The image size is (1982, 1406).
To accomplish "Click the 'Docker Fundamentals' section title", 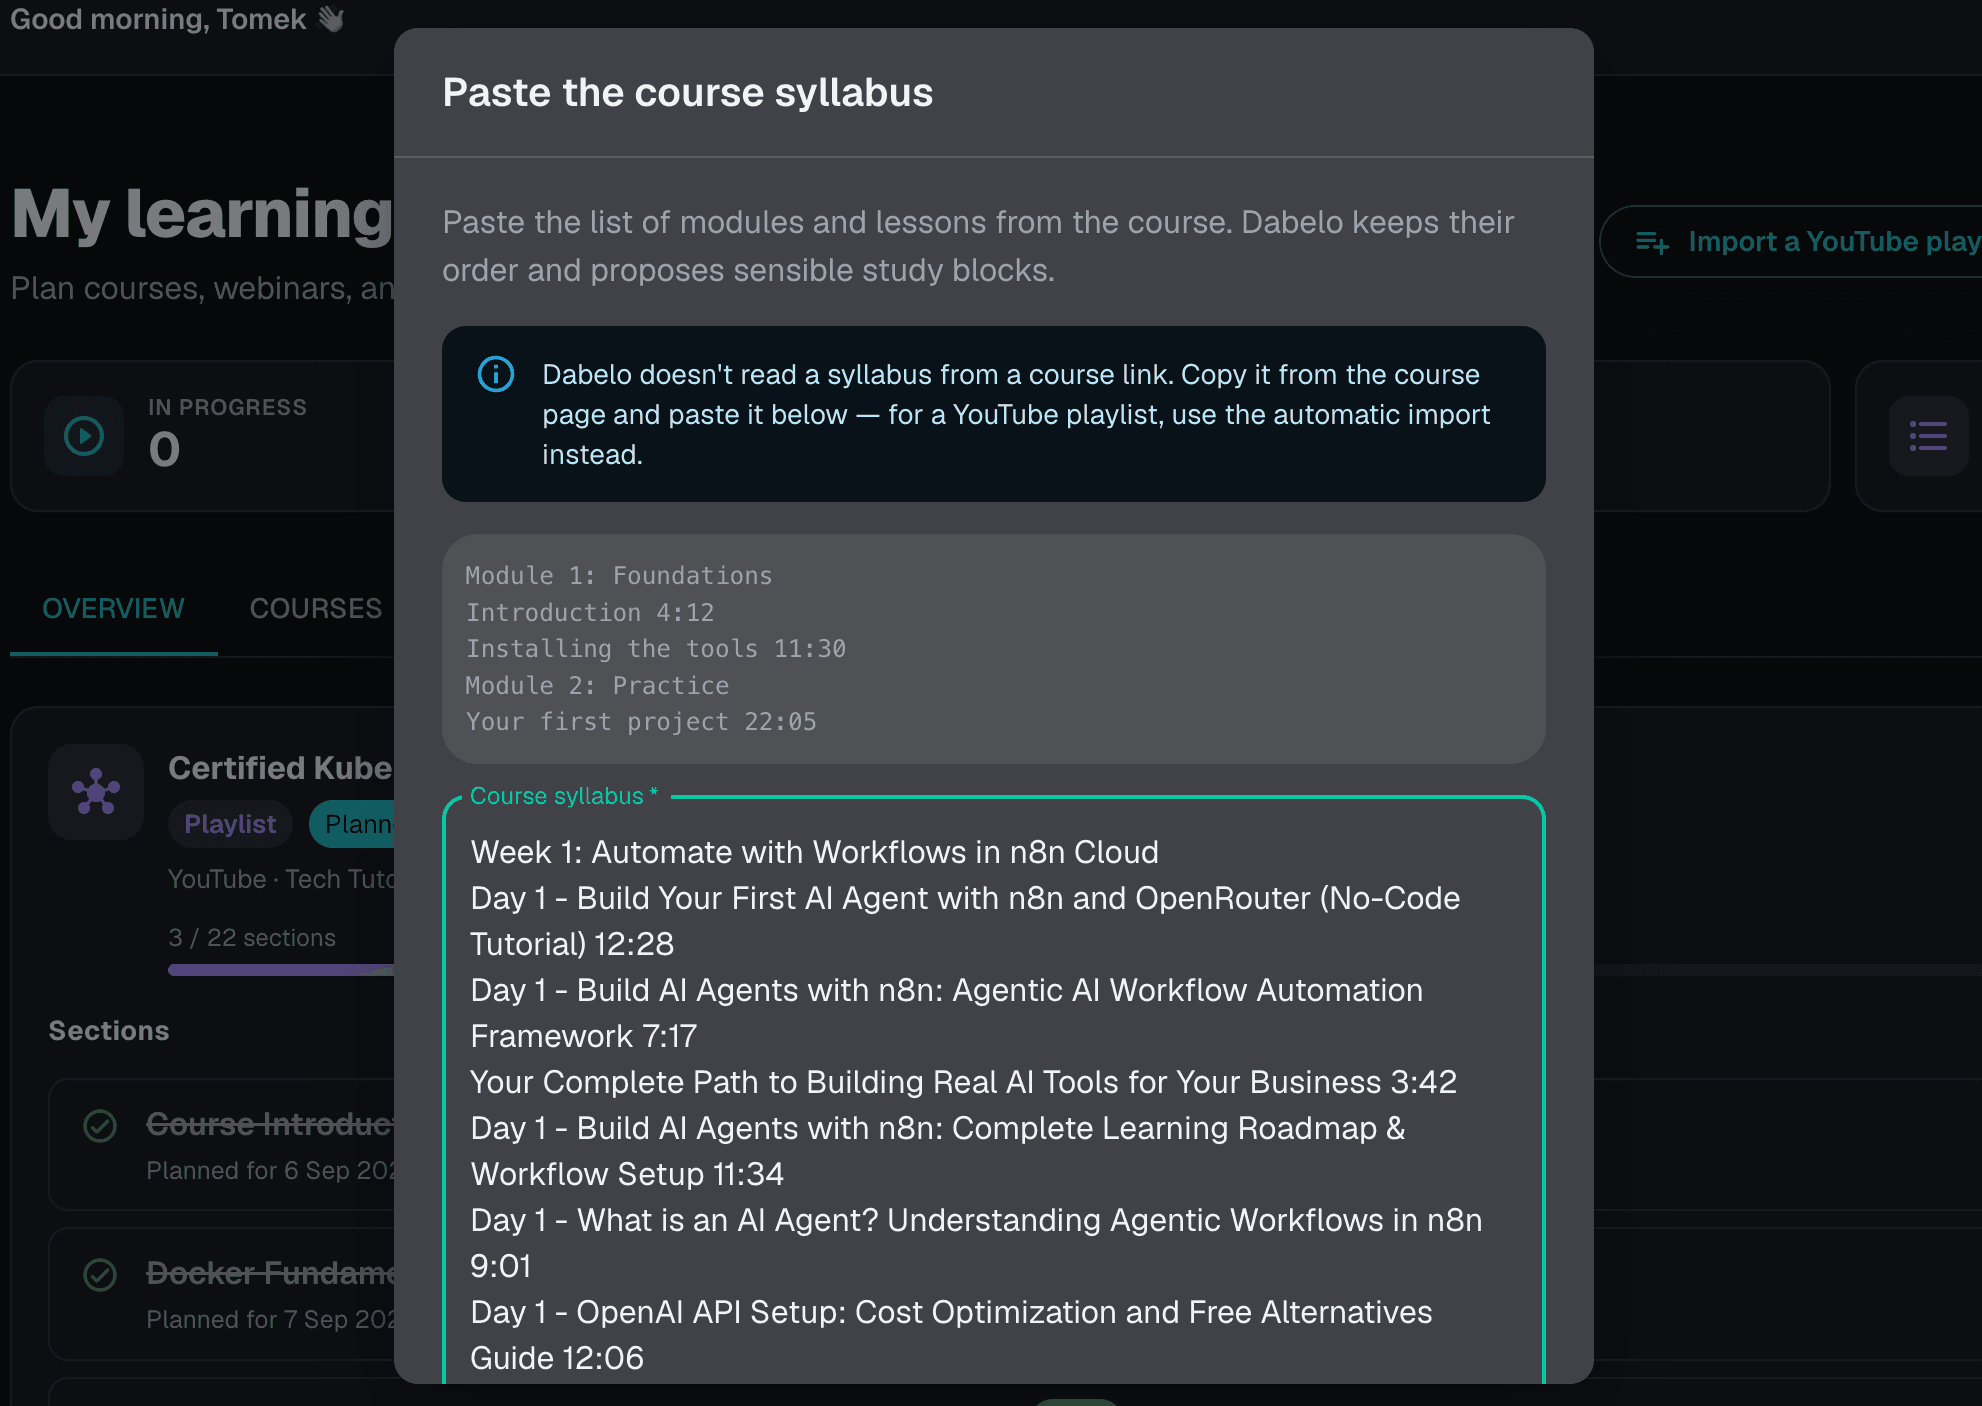I will click(270, 1274).
